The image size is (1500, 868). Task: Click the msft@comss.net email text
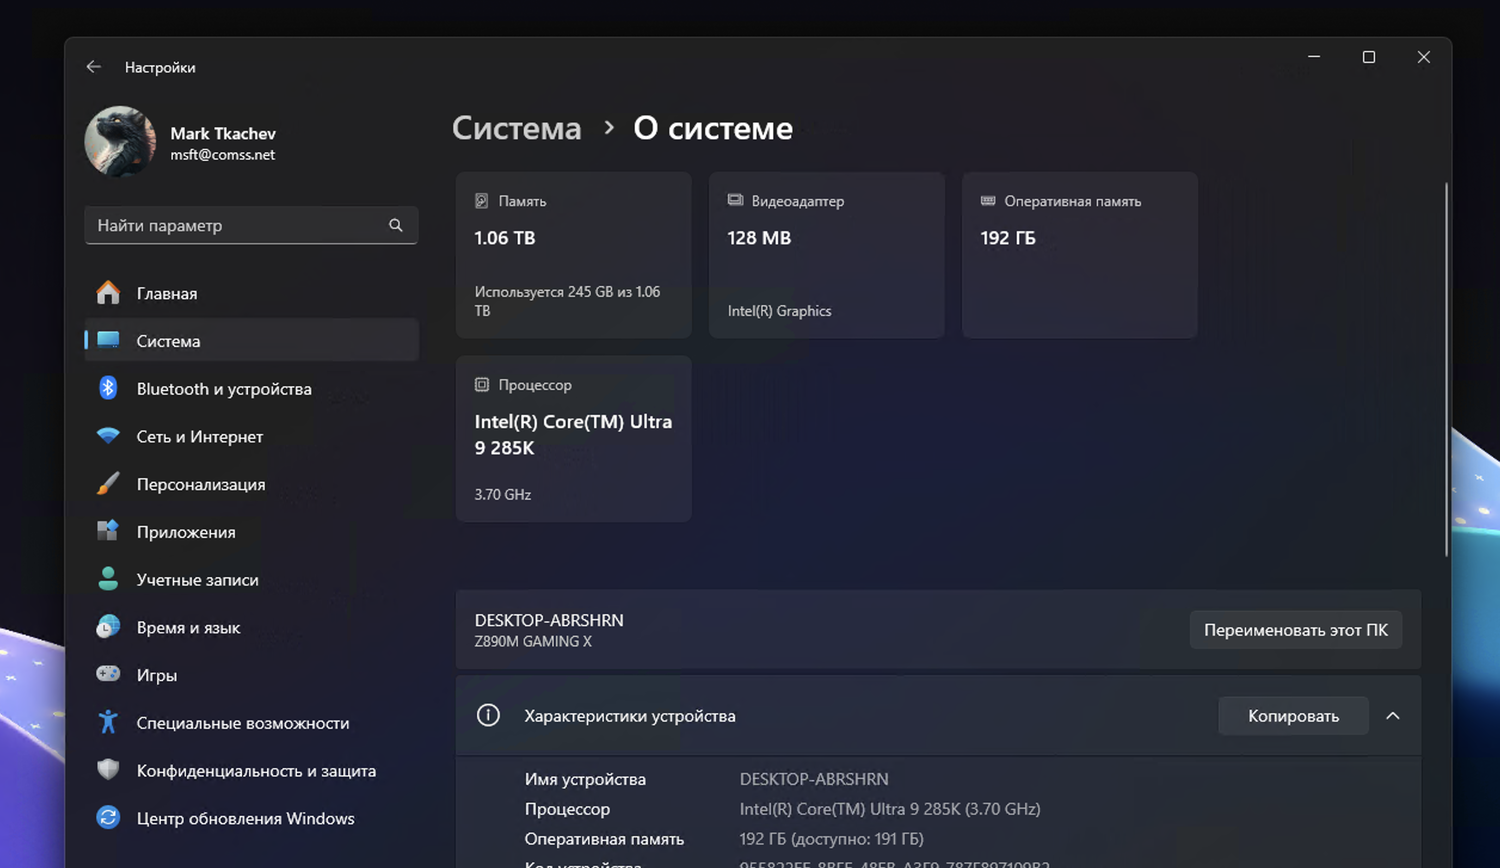pos(223,155)
